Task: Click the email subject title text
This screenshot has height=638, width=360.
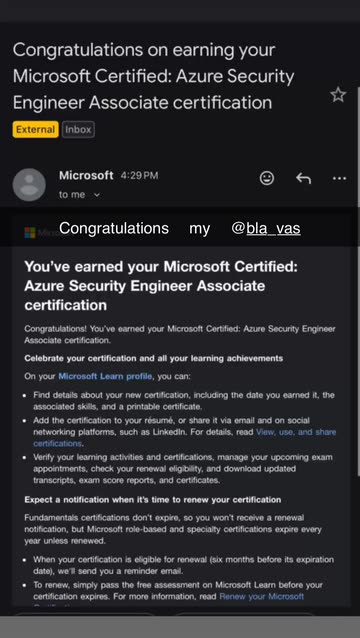Action: [x=154, y=76]
